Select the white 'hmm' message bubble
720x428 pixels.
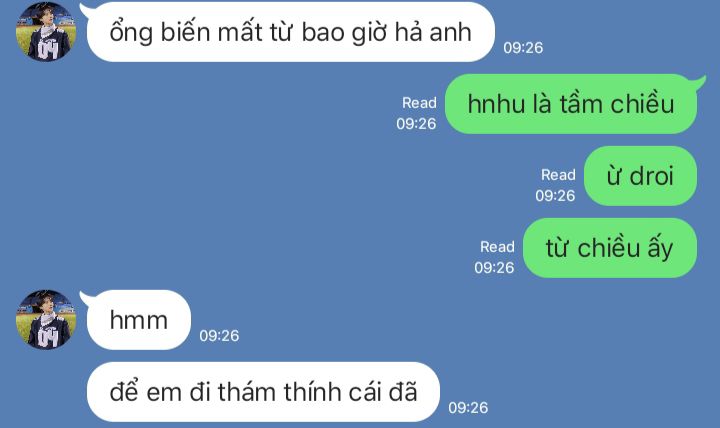[139, 320]
